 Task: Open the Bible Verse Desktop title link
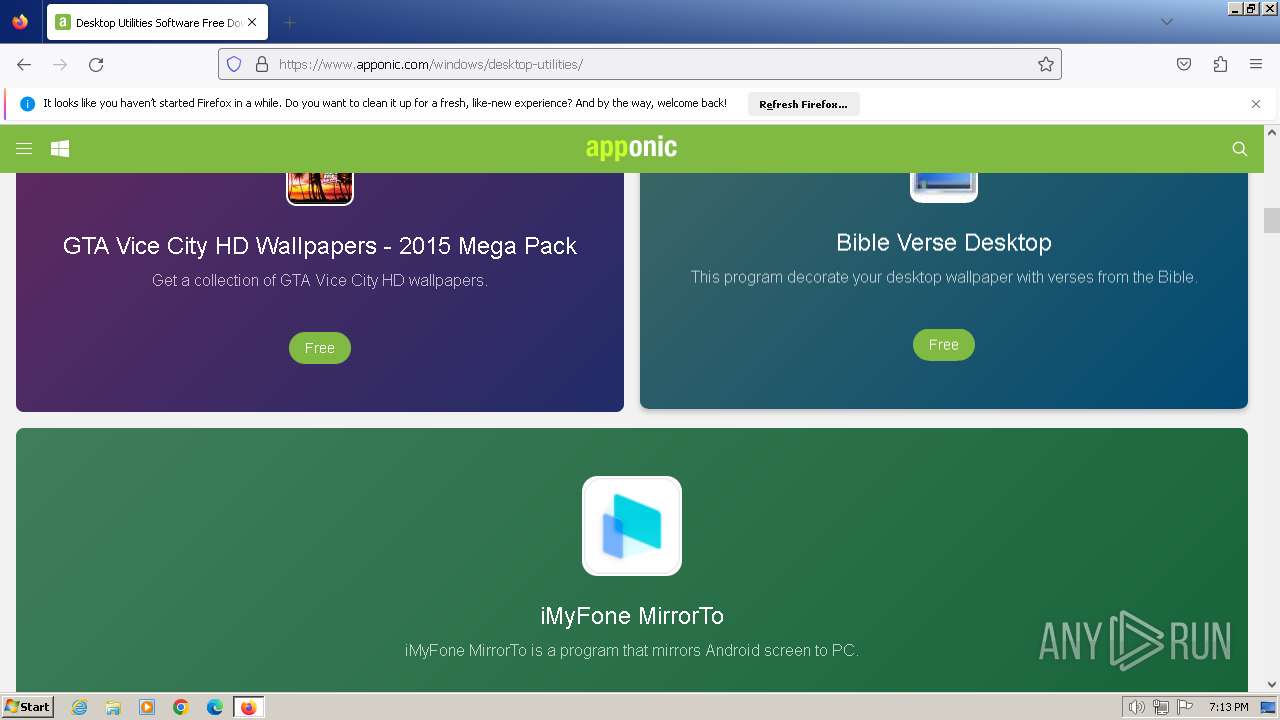(944, 242)
